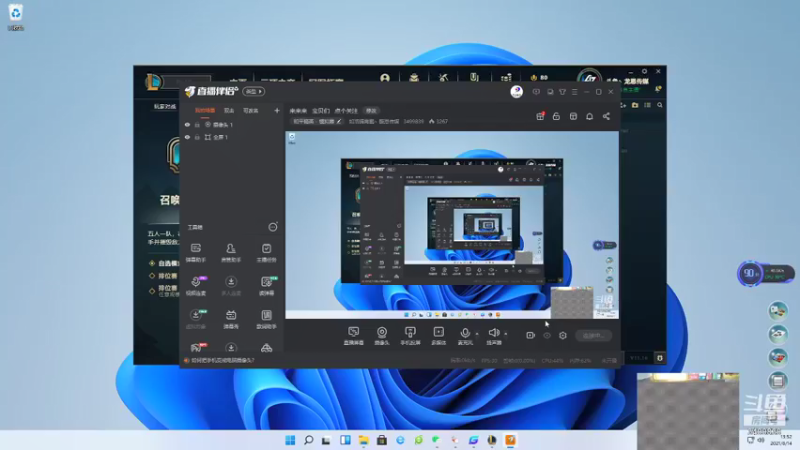Expand more tools with the circled dots icon
This screenshot has width=800, height=450.
(273, 227)
